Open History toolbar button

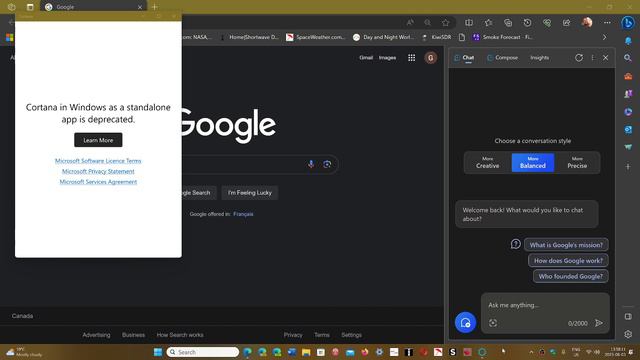coord(527,22)
